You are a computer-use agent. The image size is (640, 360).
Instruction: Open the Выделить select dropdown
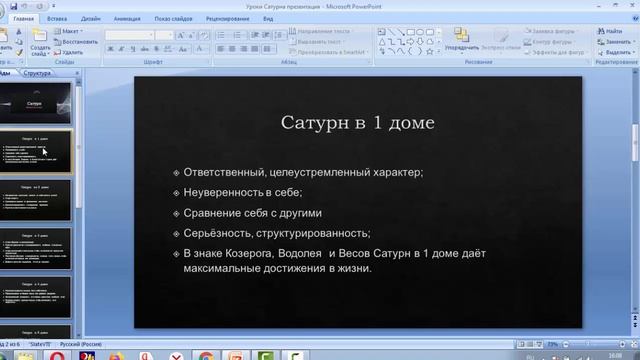[616, 52]
